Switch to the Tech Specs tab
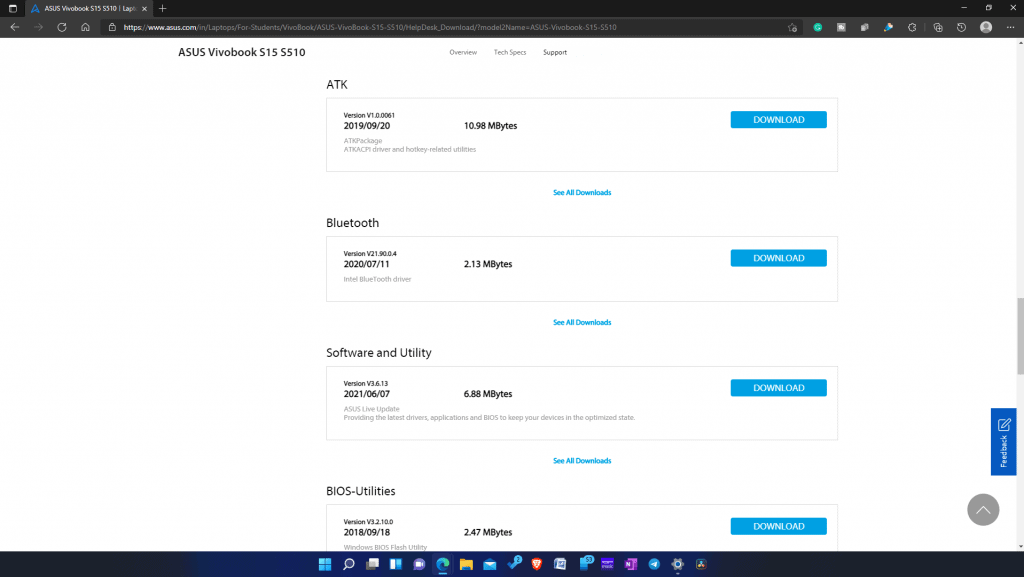The image size is (1024, 577). click(x=510, y=52)
